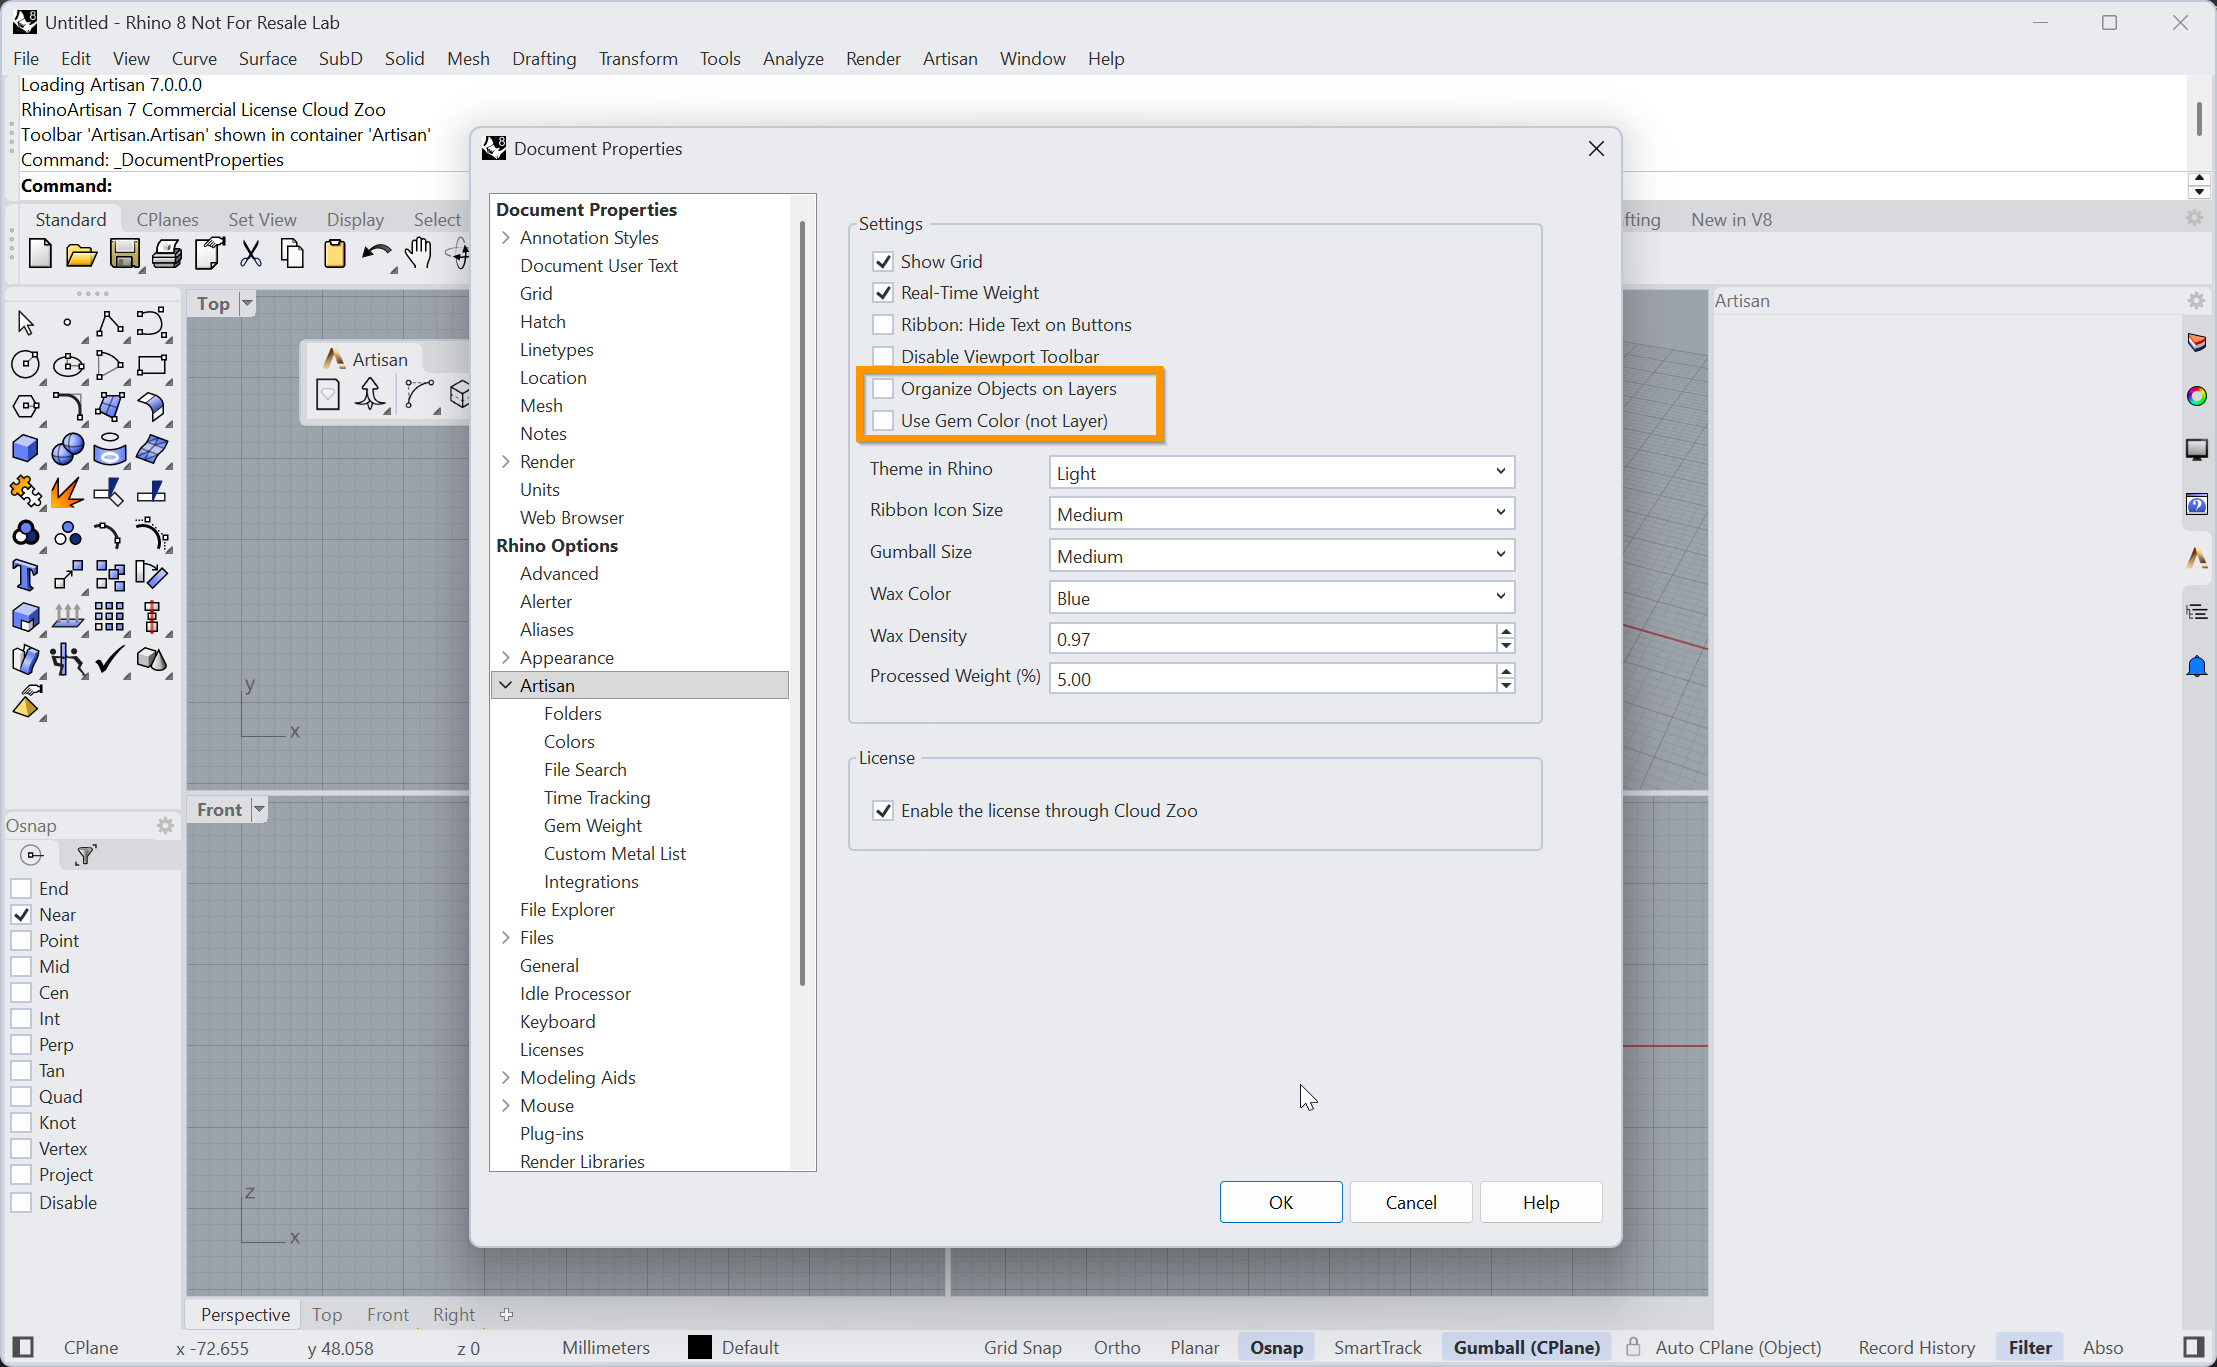Click the Help button in dialog

[x=1541, y=1203]
